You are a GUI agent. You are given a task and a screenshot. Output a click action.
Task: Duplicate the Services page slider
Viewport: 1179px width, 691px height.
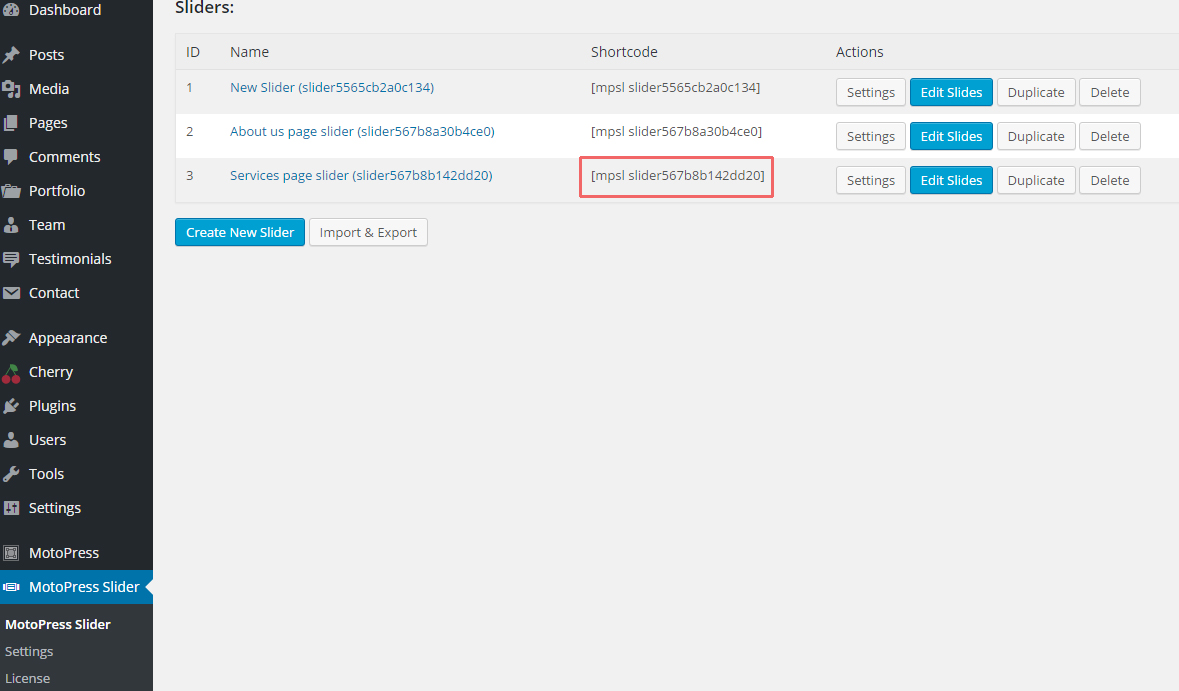tap(1036, 180)
